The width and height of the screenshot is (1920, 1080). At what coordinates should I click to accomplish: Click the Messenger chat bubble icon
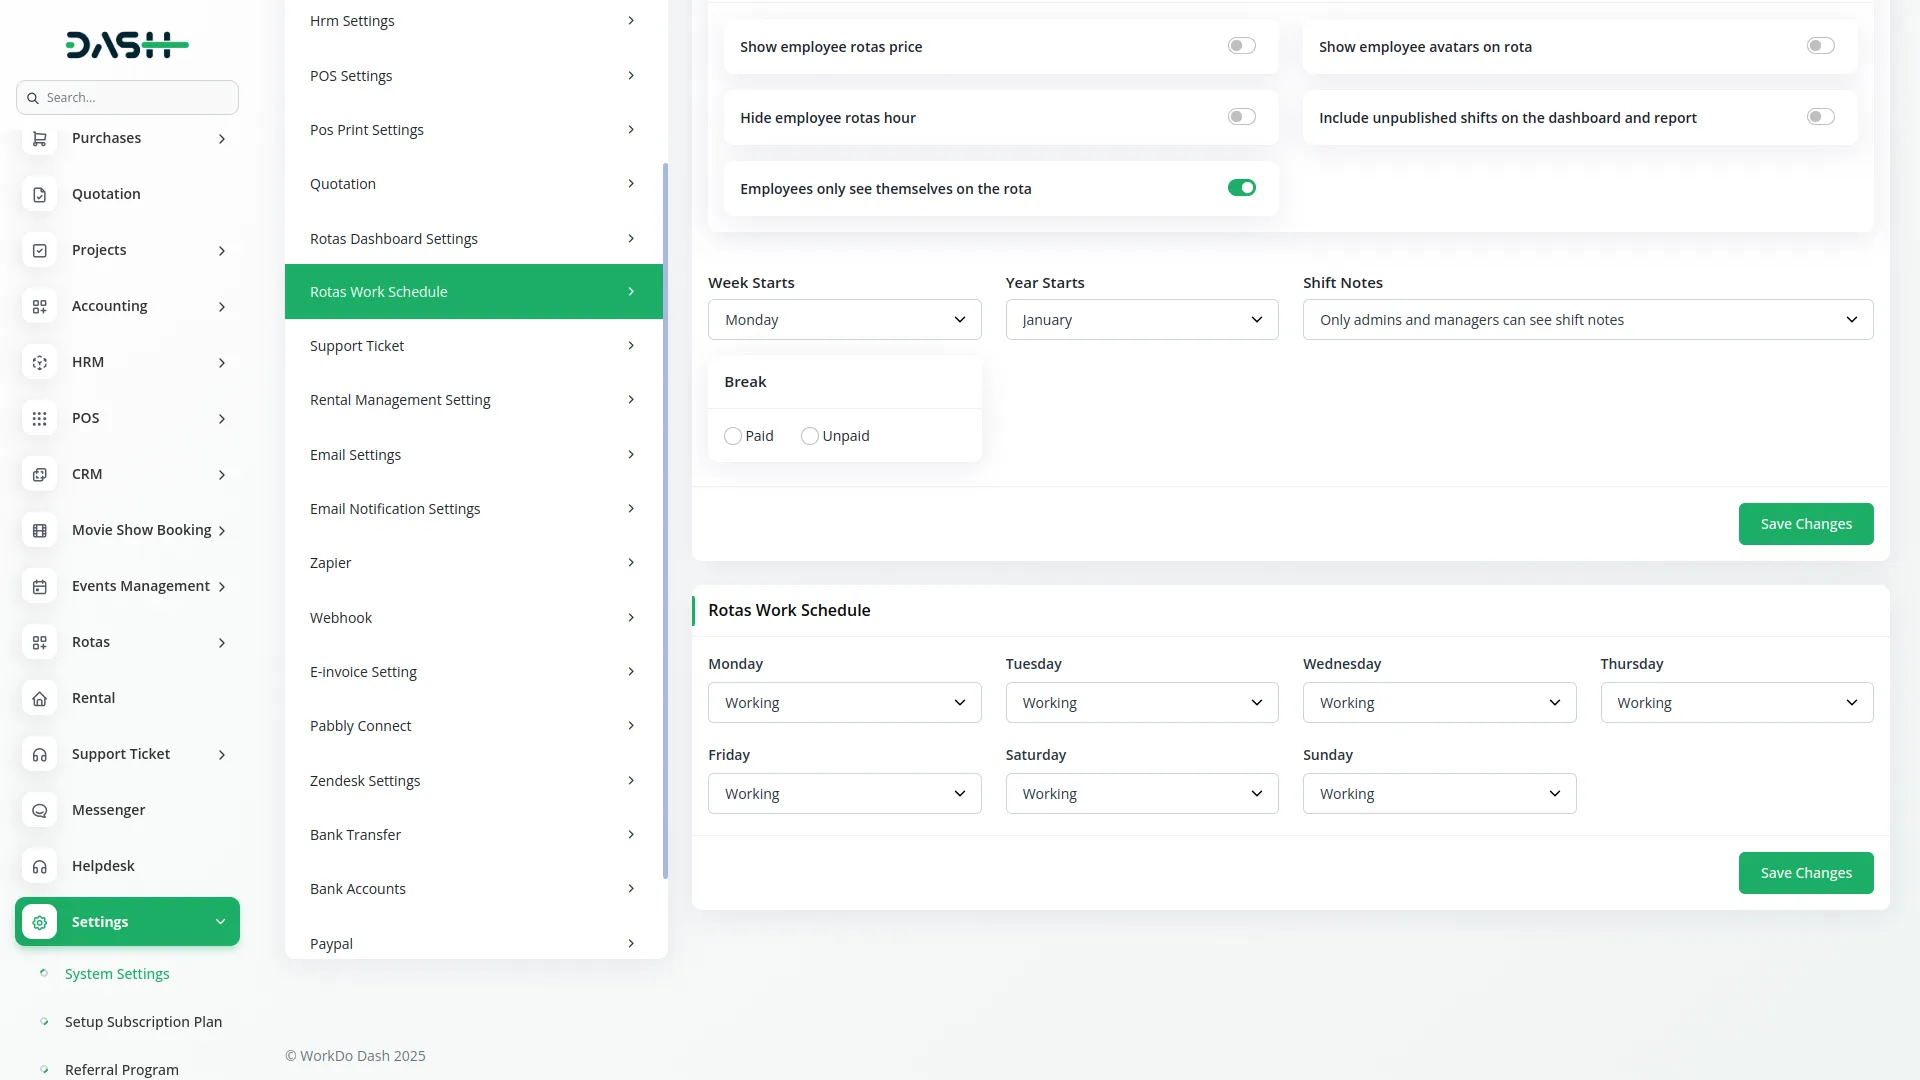(40, 811)
